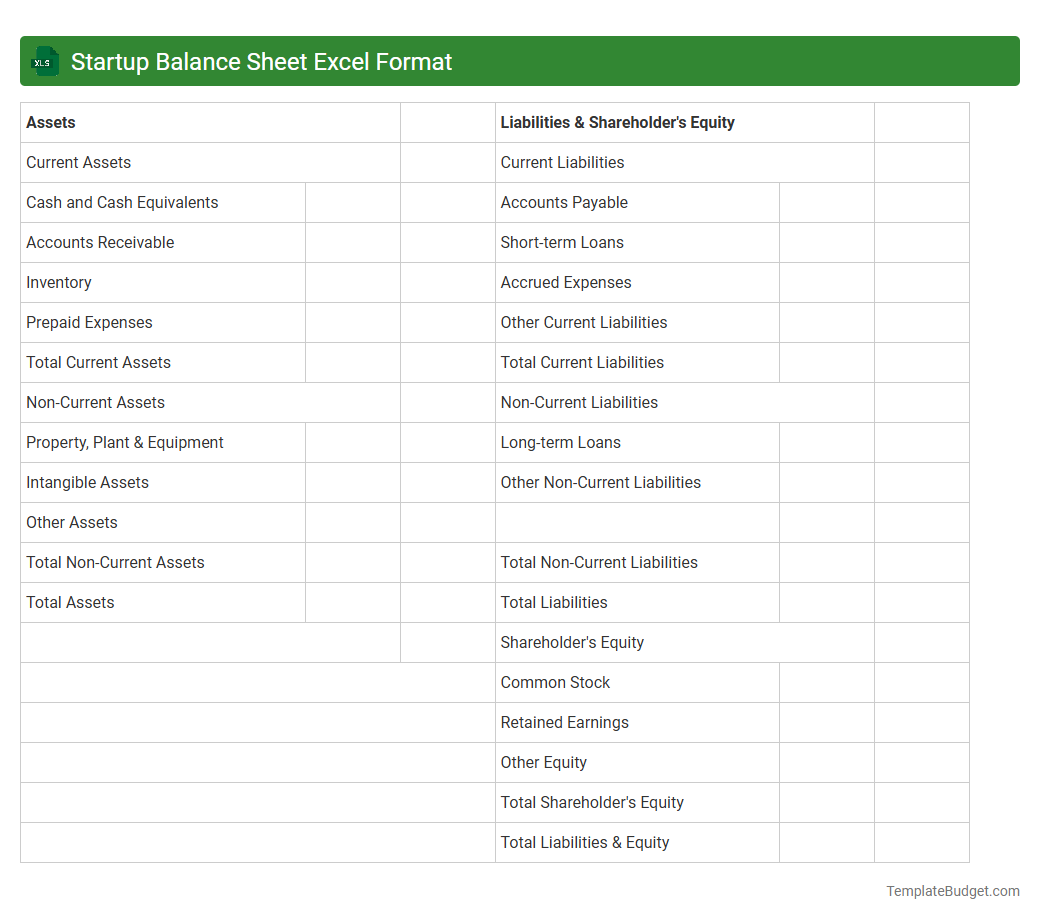Select the 'Startup Balance Sheet Excel Format' title
The width and height of the screenshot is (1040, 920).
click(262, 61)
